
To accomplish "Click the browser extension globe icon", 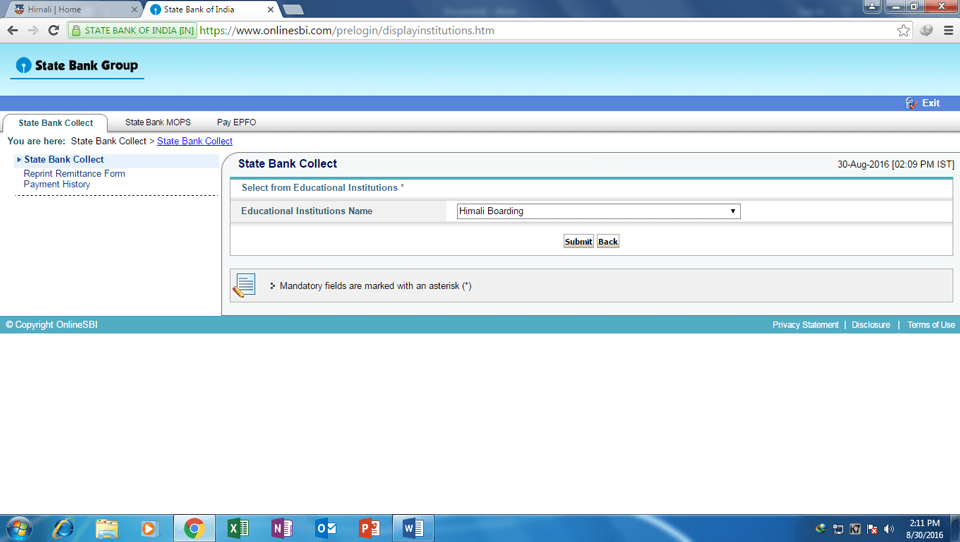I will pyautogui.click(x=926, y=30).
